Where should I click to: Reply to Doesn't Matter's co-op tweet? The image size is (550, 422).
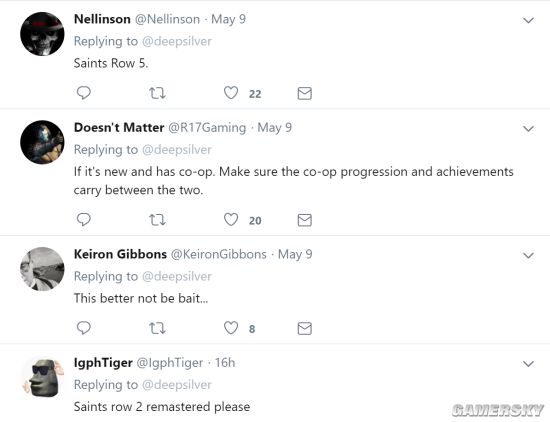coord(83,220)
